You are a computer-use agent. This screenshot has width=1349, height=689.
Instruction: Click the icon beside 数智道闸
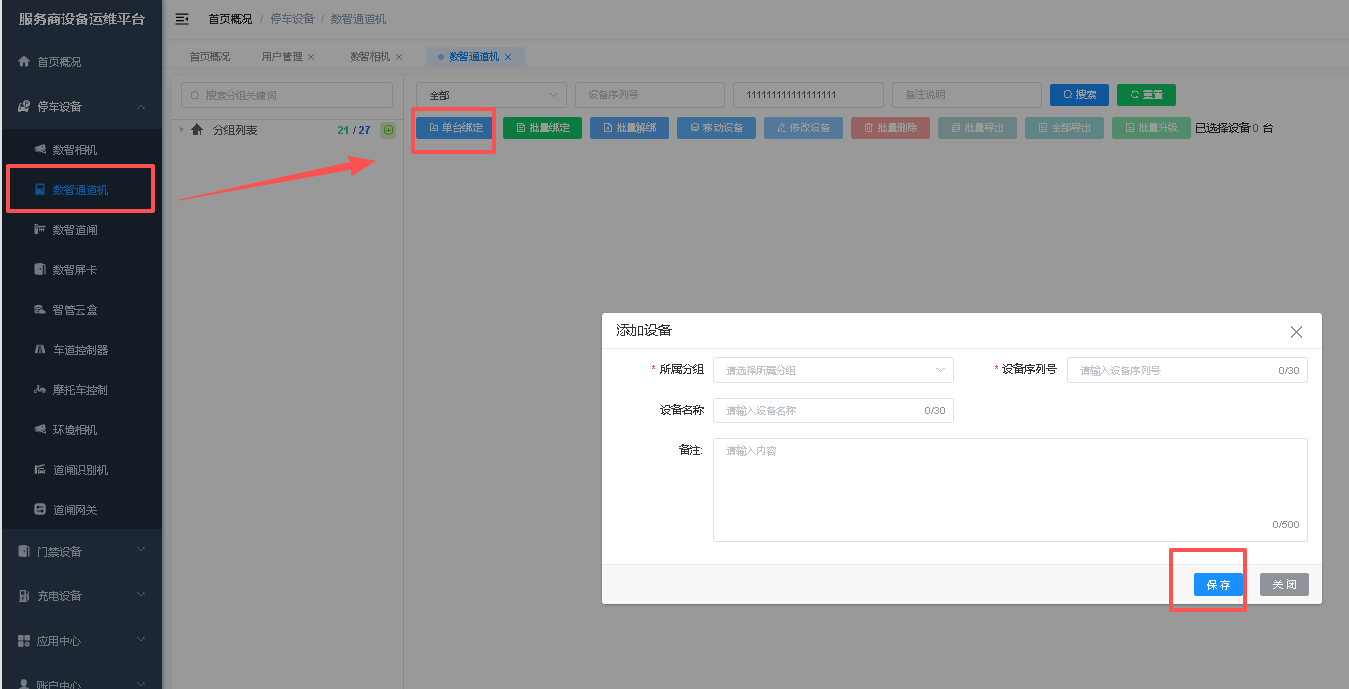coord(40,230)
